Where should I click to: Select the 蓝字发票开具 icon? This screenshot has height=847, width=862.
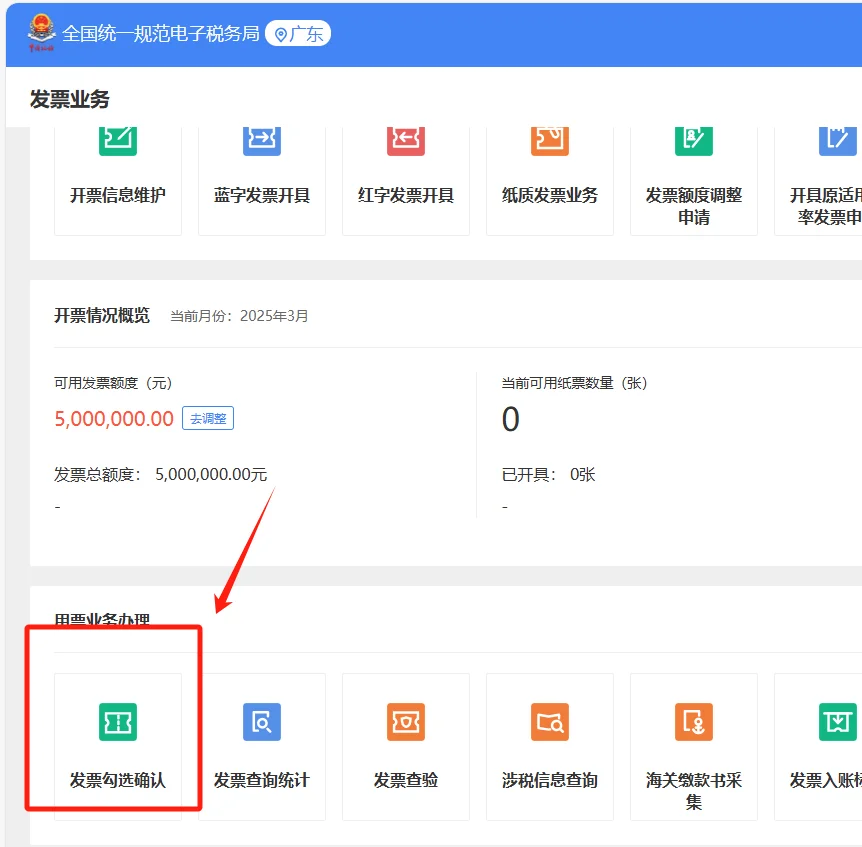(x=261, y=165)
